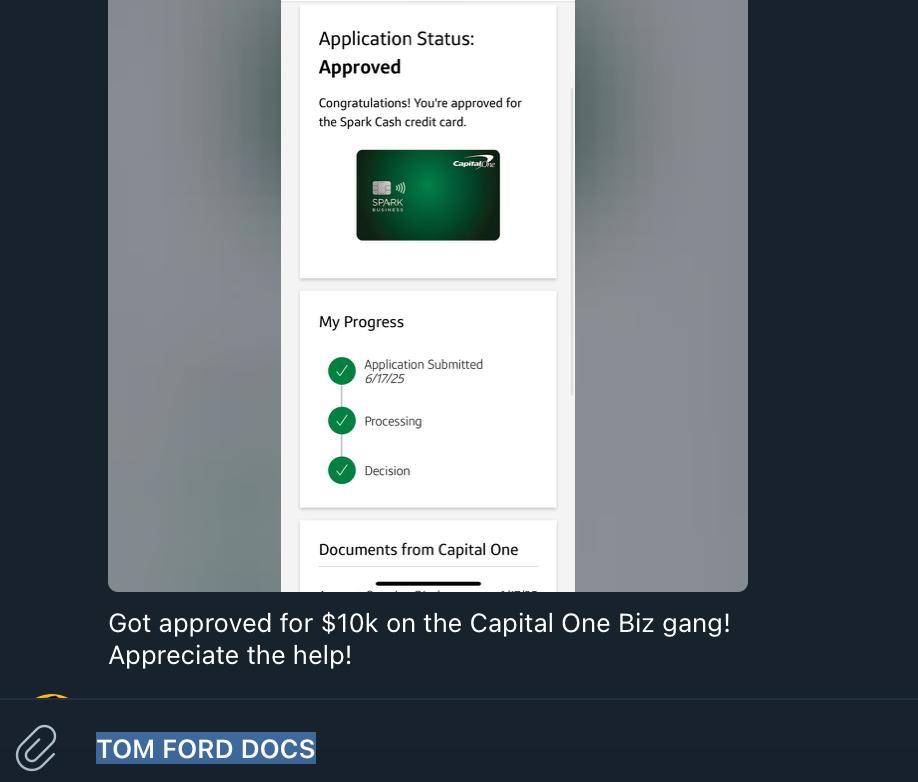The image size is (918, 782).
Task: Click the Capital One logo on card
Action: (474, 162)
